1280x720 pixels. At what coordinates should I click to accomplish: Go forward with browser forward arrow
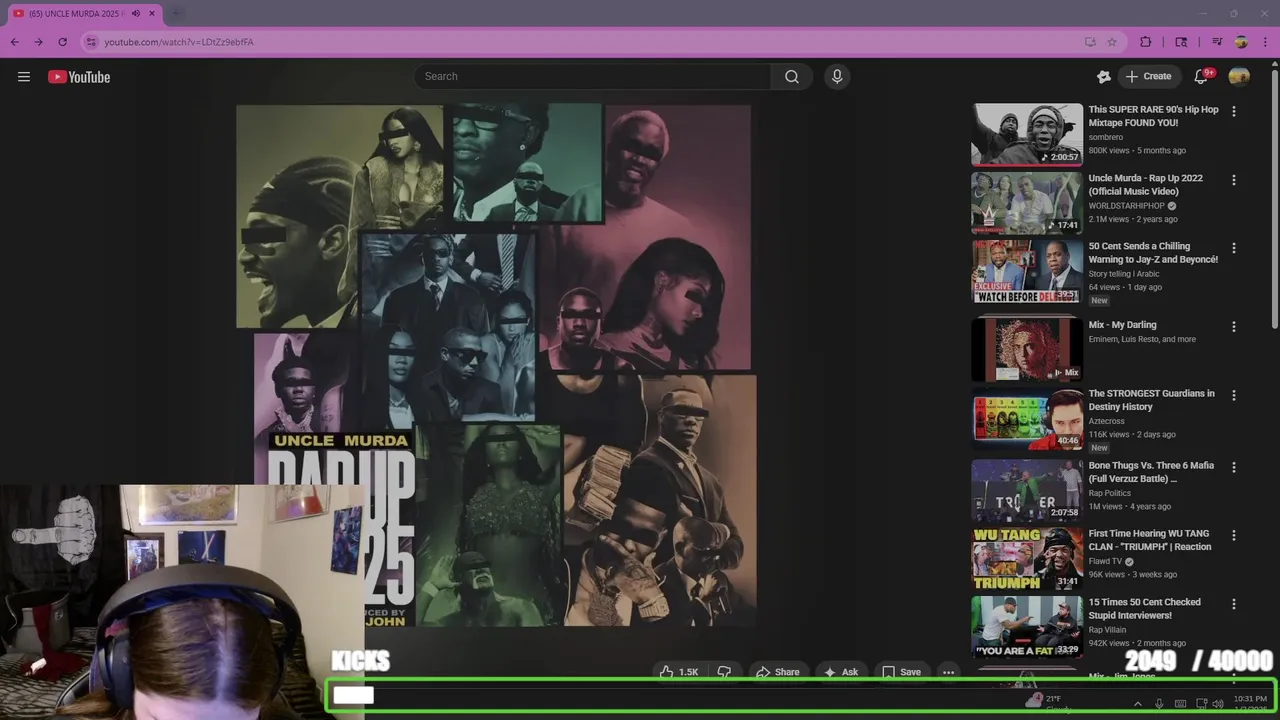38,42
